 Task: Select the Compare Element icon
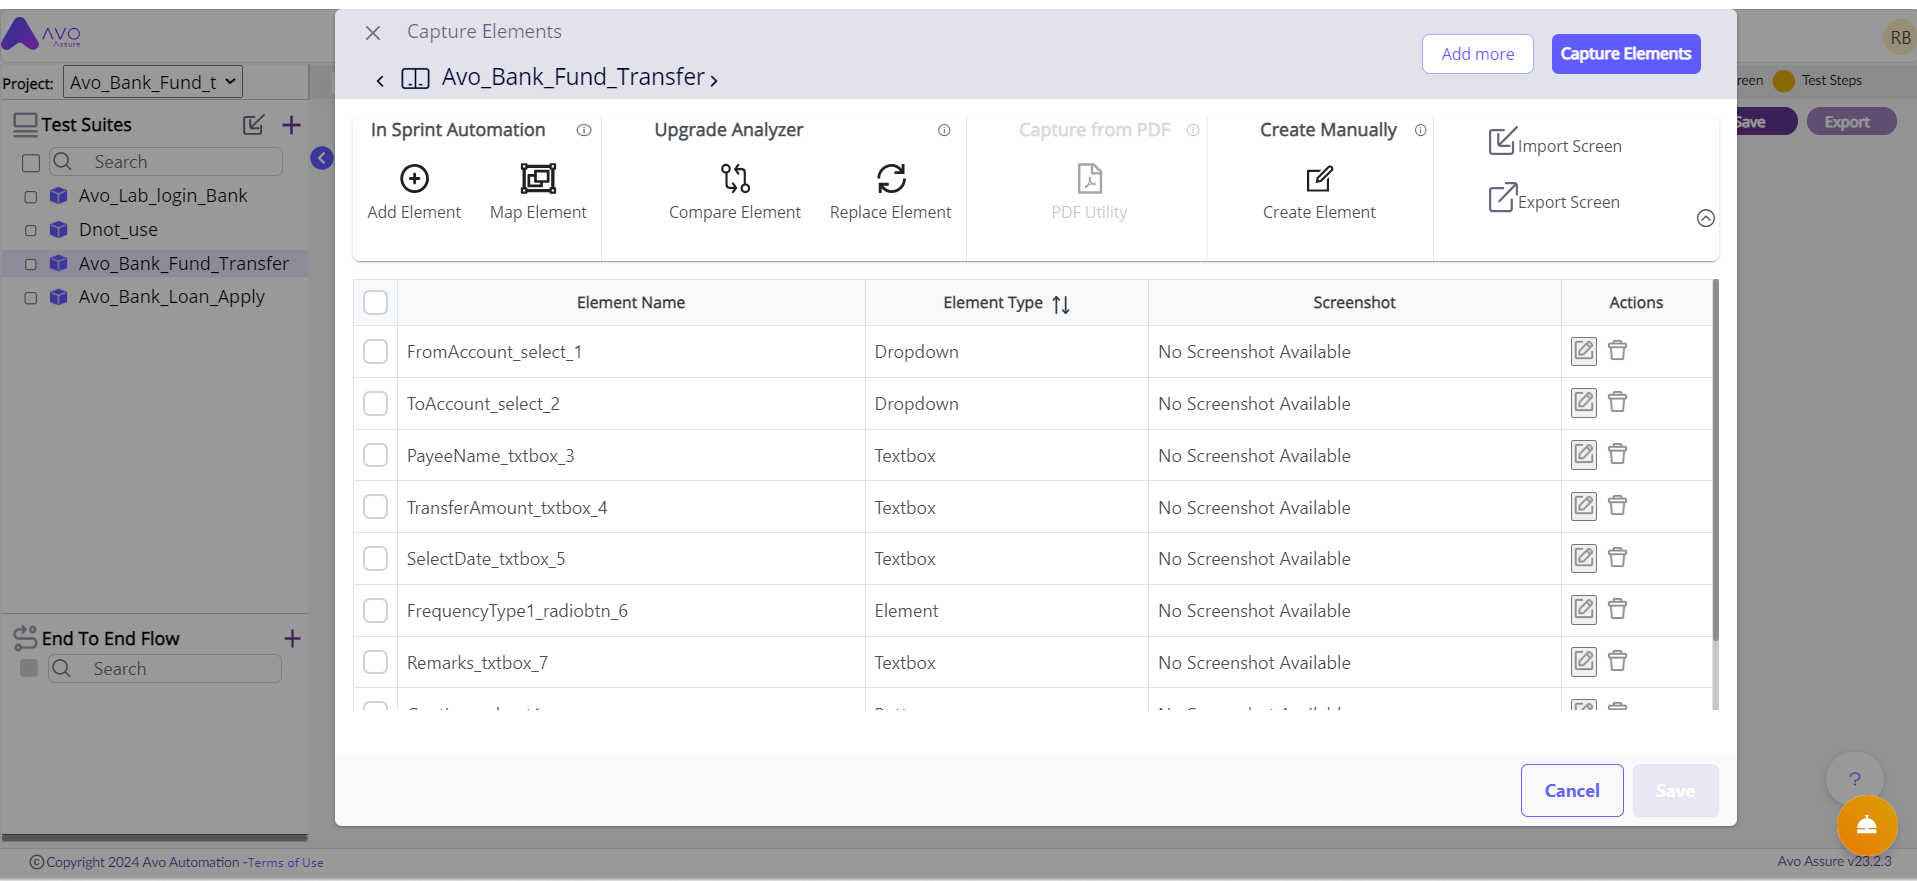[735, 179]
